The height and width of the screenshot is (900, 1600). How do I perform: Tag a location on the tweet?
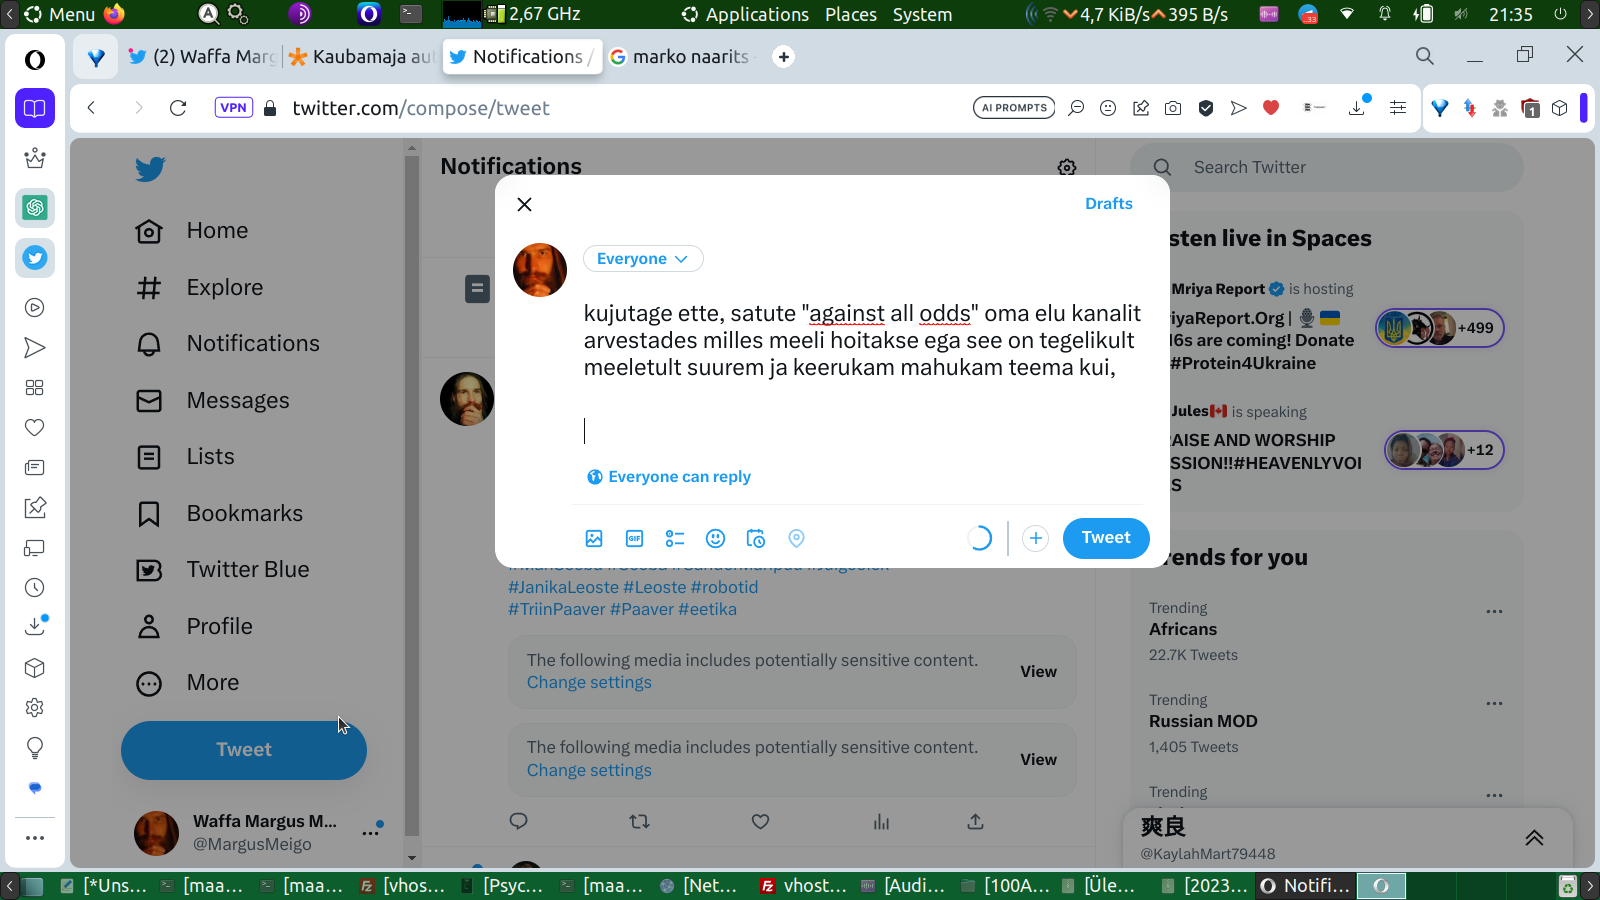[x=796, y=538]
